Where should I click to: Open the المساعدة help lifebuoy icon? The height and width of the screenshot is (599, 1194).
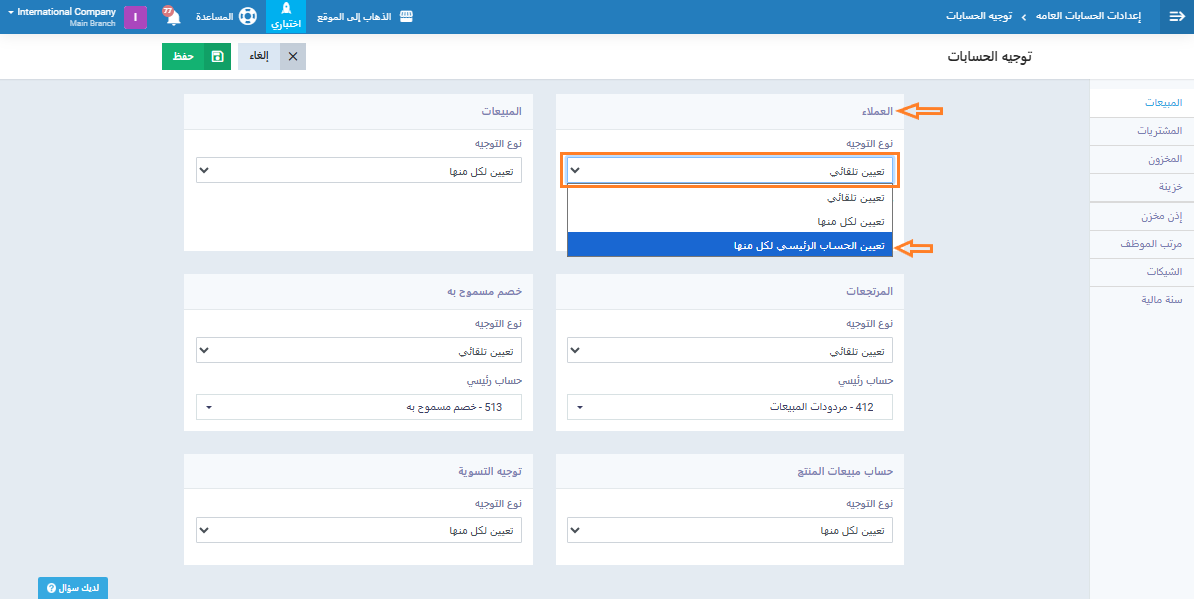248,17
